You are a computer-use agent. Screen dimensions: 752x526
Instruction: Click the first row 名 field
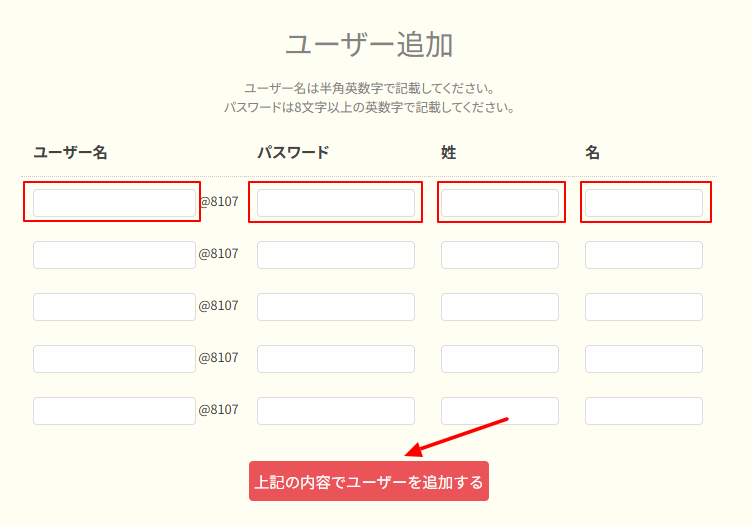[x=643, y=203]
